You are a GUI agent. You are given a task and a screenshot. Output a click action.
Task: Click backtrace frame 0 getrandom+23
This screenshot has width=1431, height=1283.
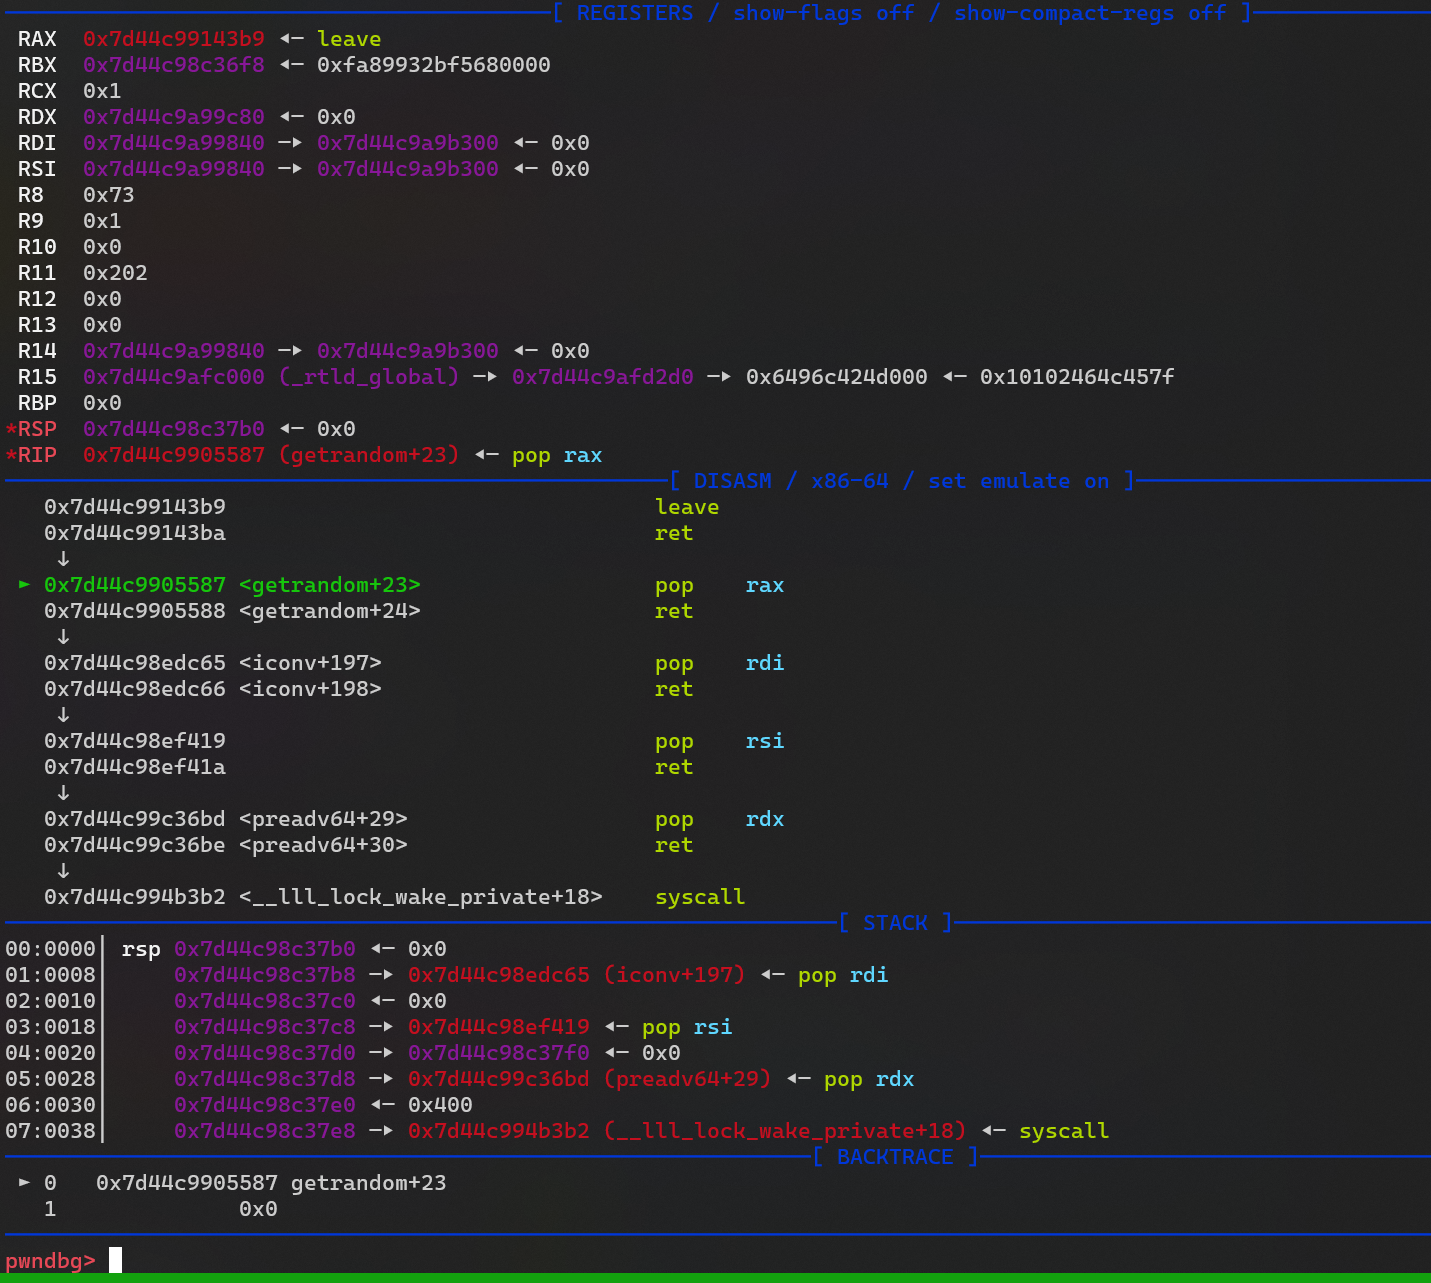pyautogui.click(x=369, y=1183)
